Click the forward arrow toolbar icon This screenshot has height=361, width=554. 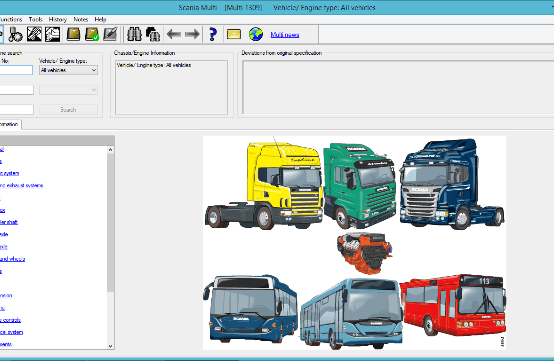[192, 34]
